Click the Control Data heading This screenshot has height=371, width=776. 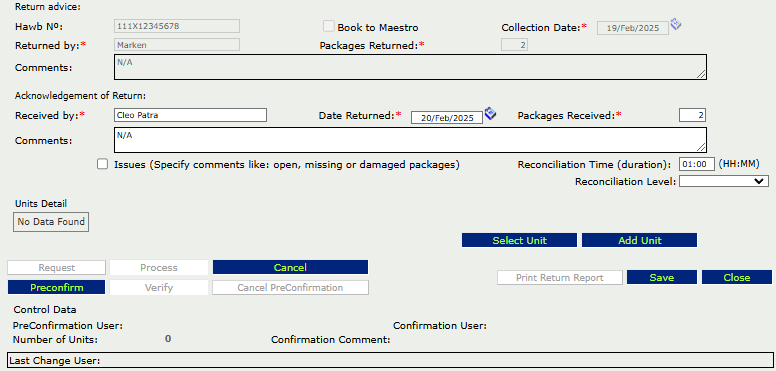(45, 310)
